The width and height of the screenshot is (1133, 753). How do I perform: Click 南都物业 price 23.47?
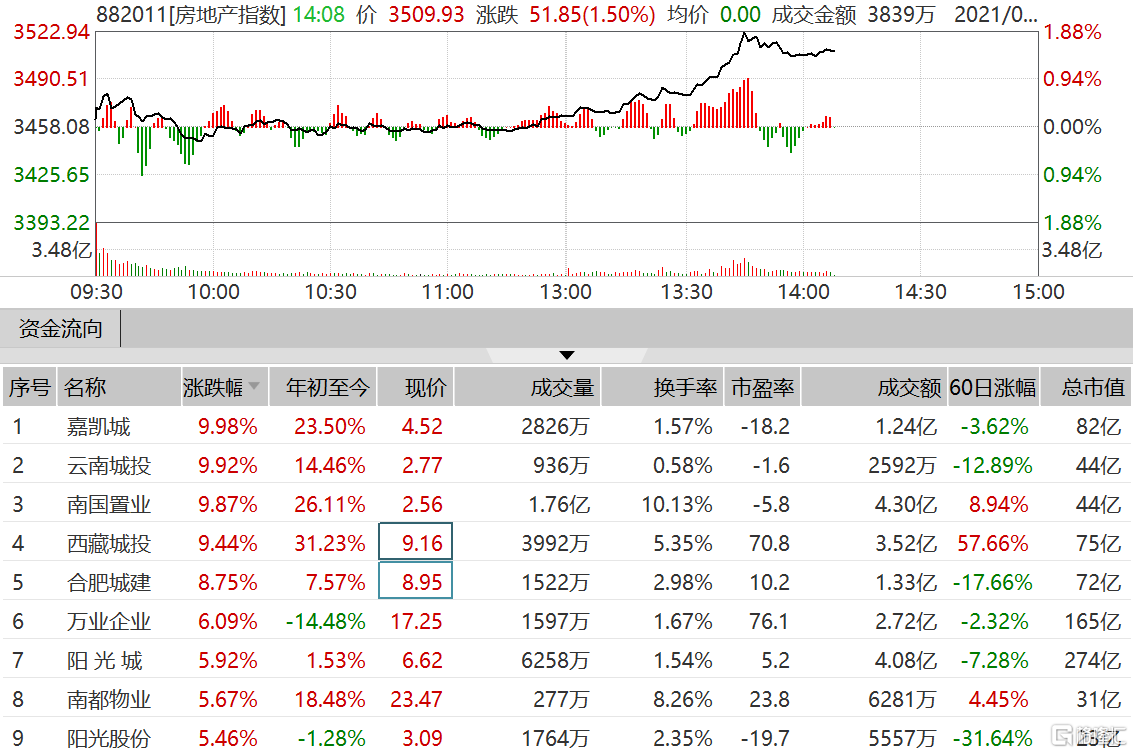click(416, 700)
